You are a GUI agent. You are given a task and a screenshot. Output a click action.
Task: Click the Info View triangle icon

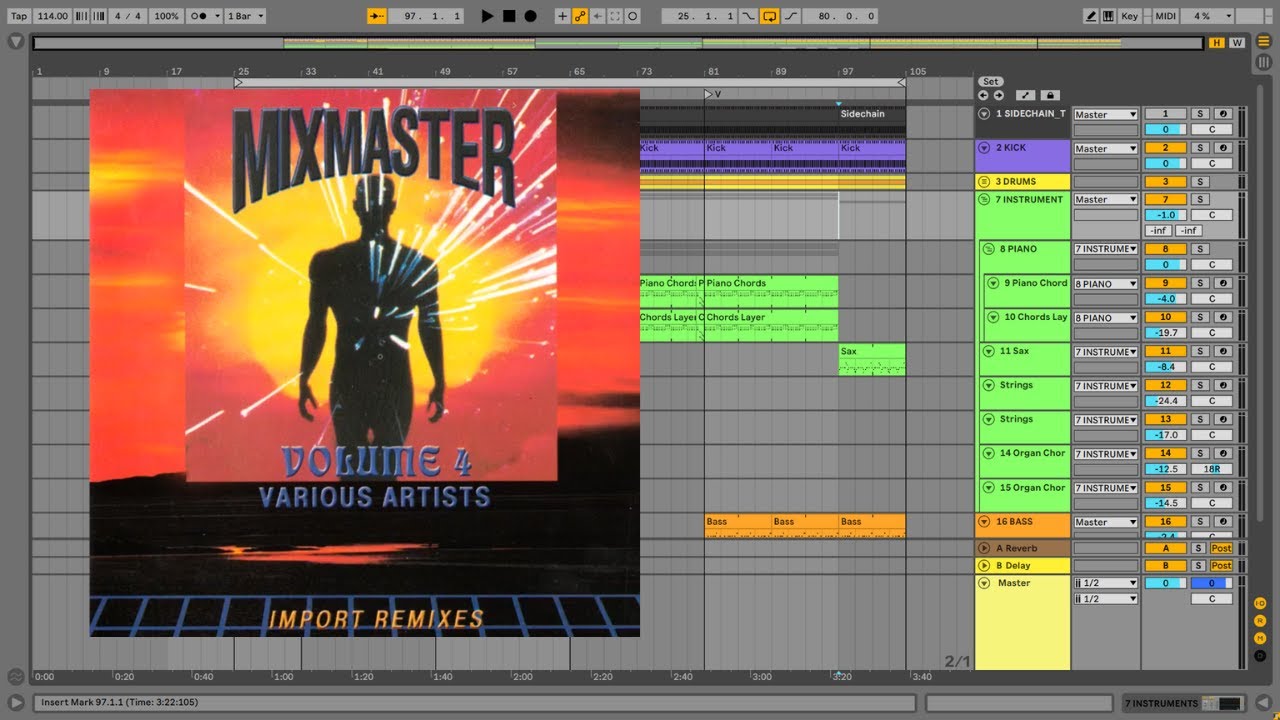tap(16, 703)
